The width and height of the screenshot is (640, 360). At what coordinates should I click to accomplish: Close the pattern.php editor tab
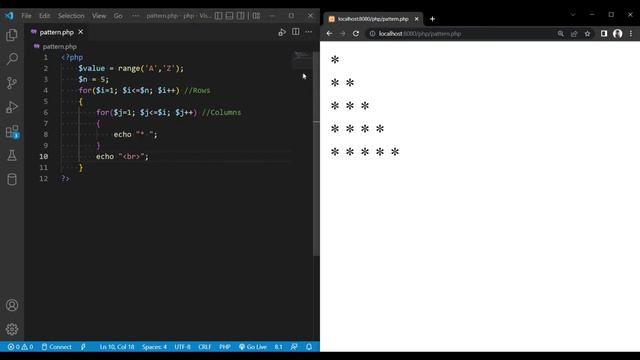(x=81, y=32)
